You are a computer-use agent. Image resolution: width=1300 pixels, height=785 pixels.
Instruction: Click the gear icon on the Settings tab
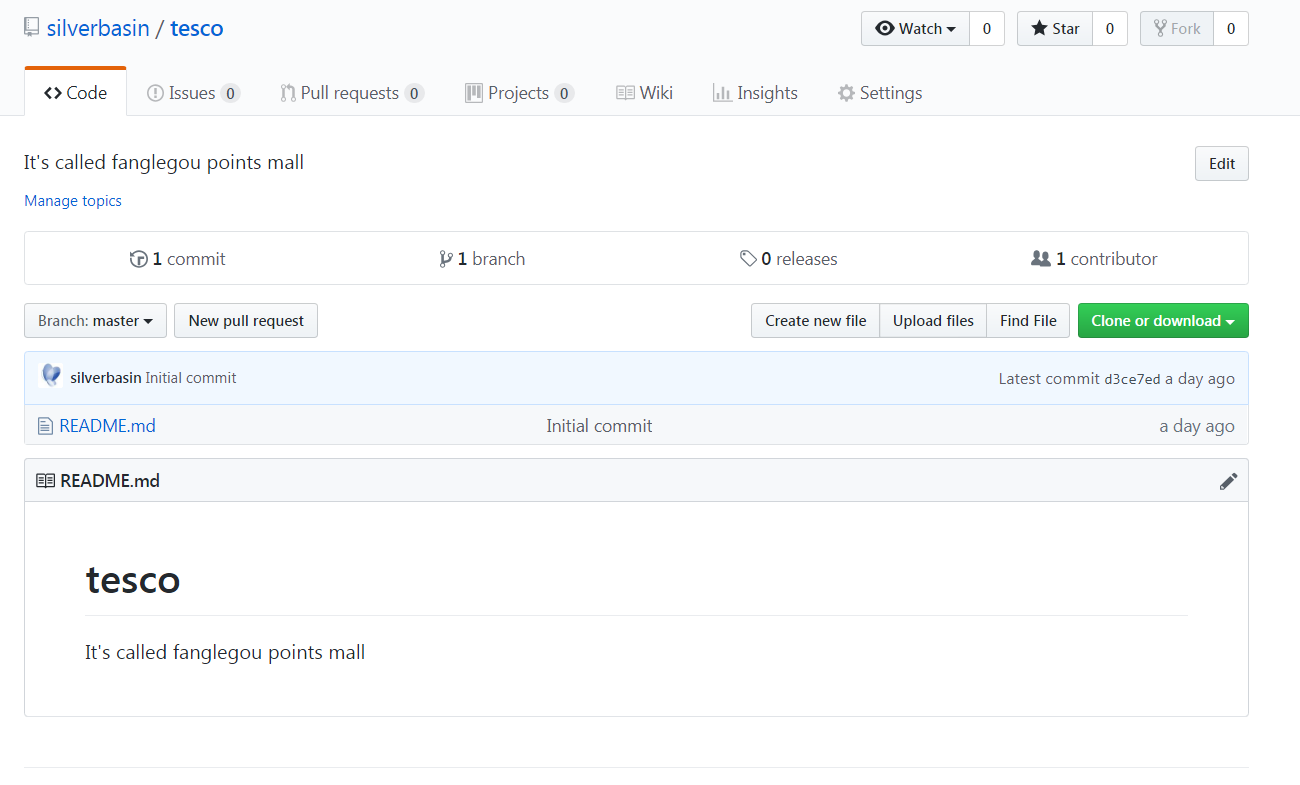[x=846, y=93]
